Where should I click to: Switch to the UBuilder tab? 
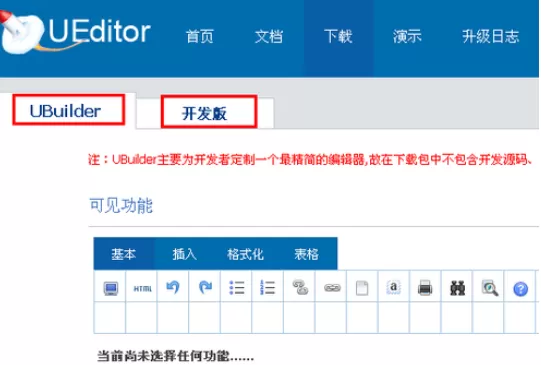pos(69,110)
